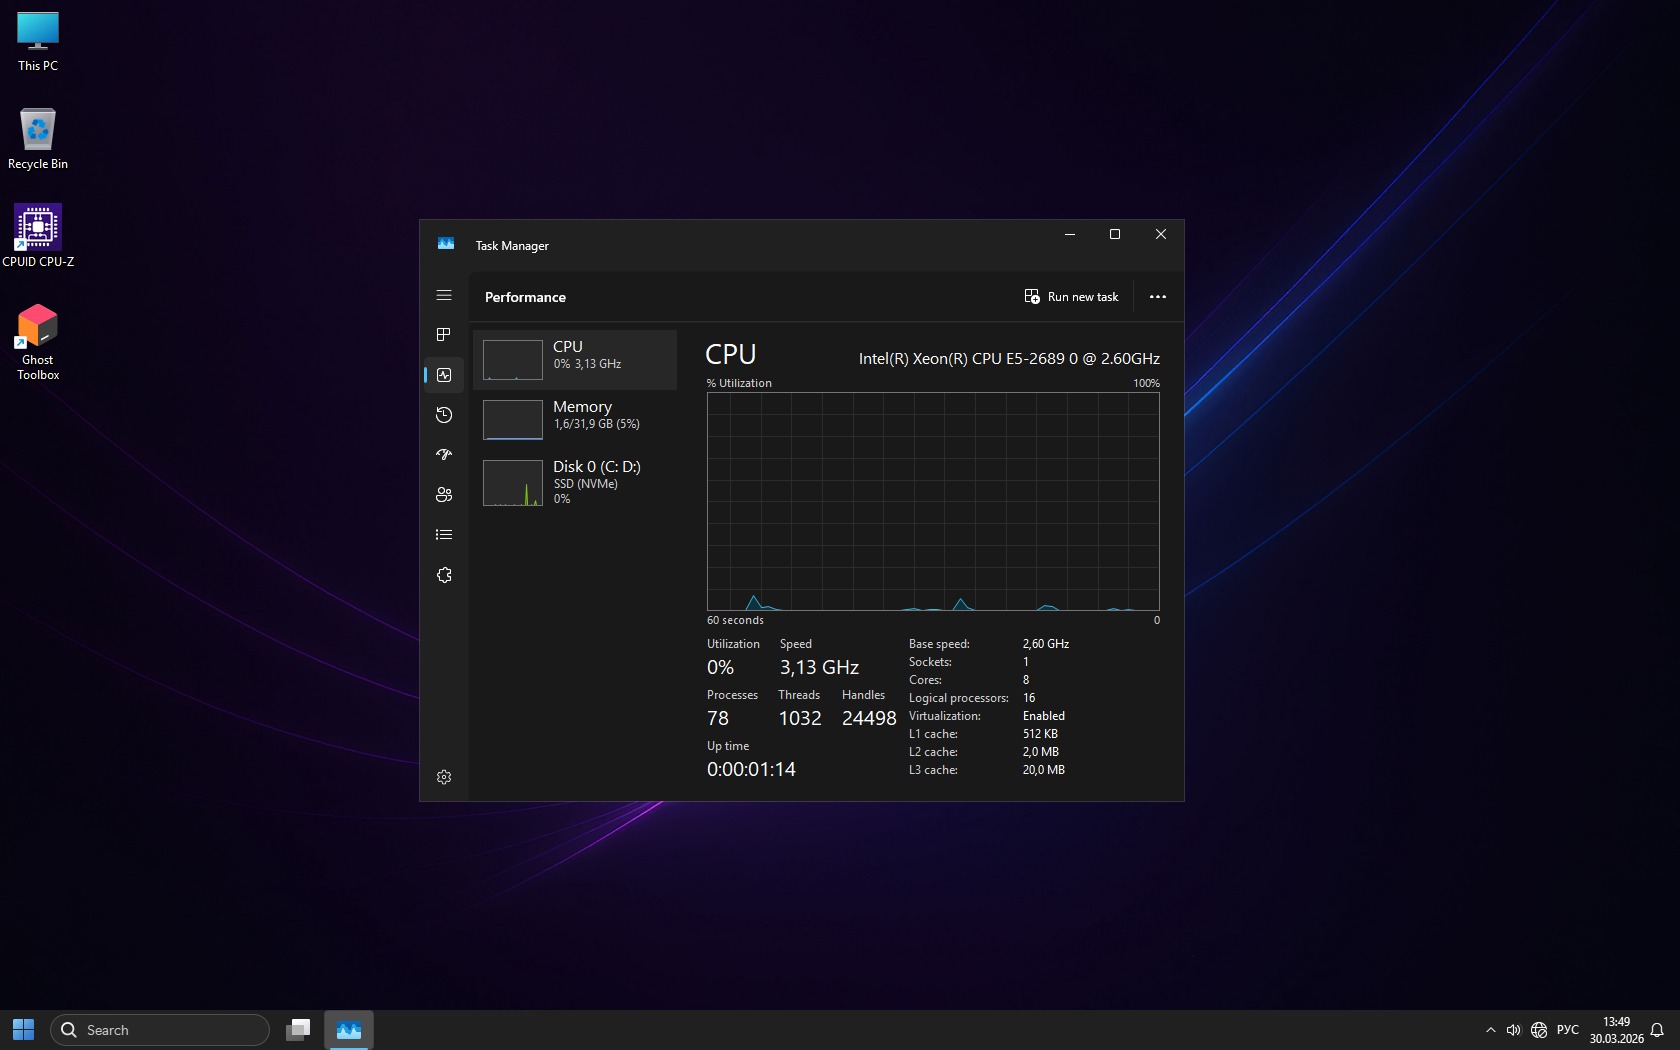1680x1050 pixels.
Task: Open the Details page in sidebar
Action: (444, 535)
